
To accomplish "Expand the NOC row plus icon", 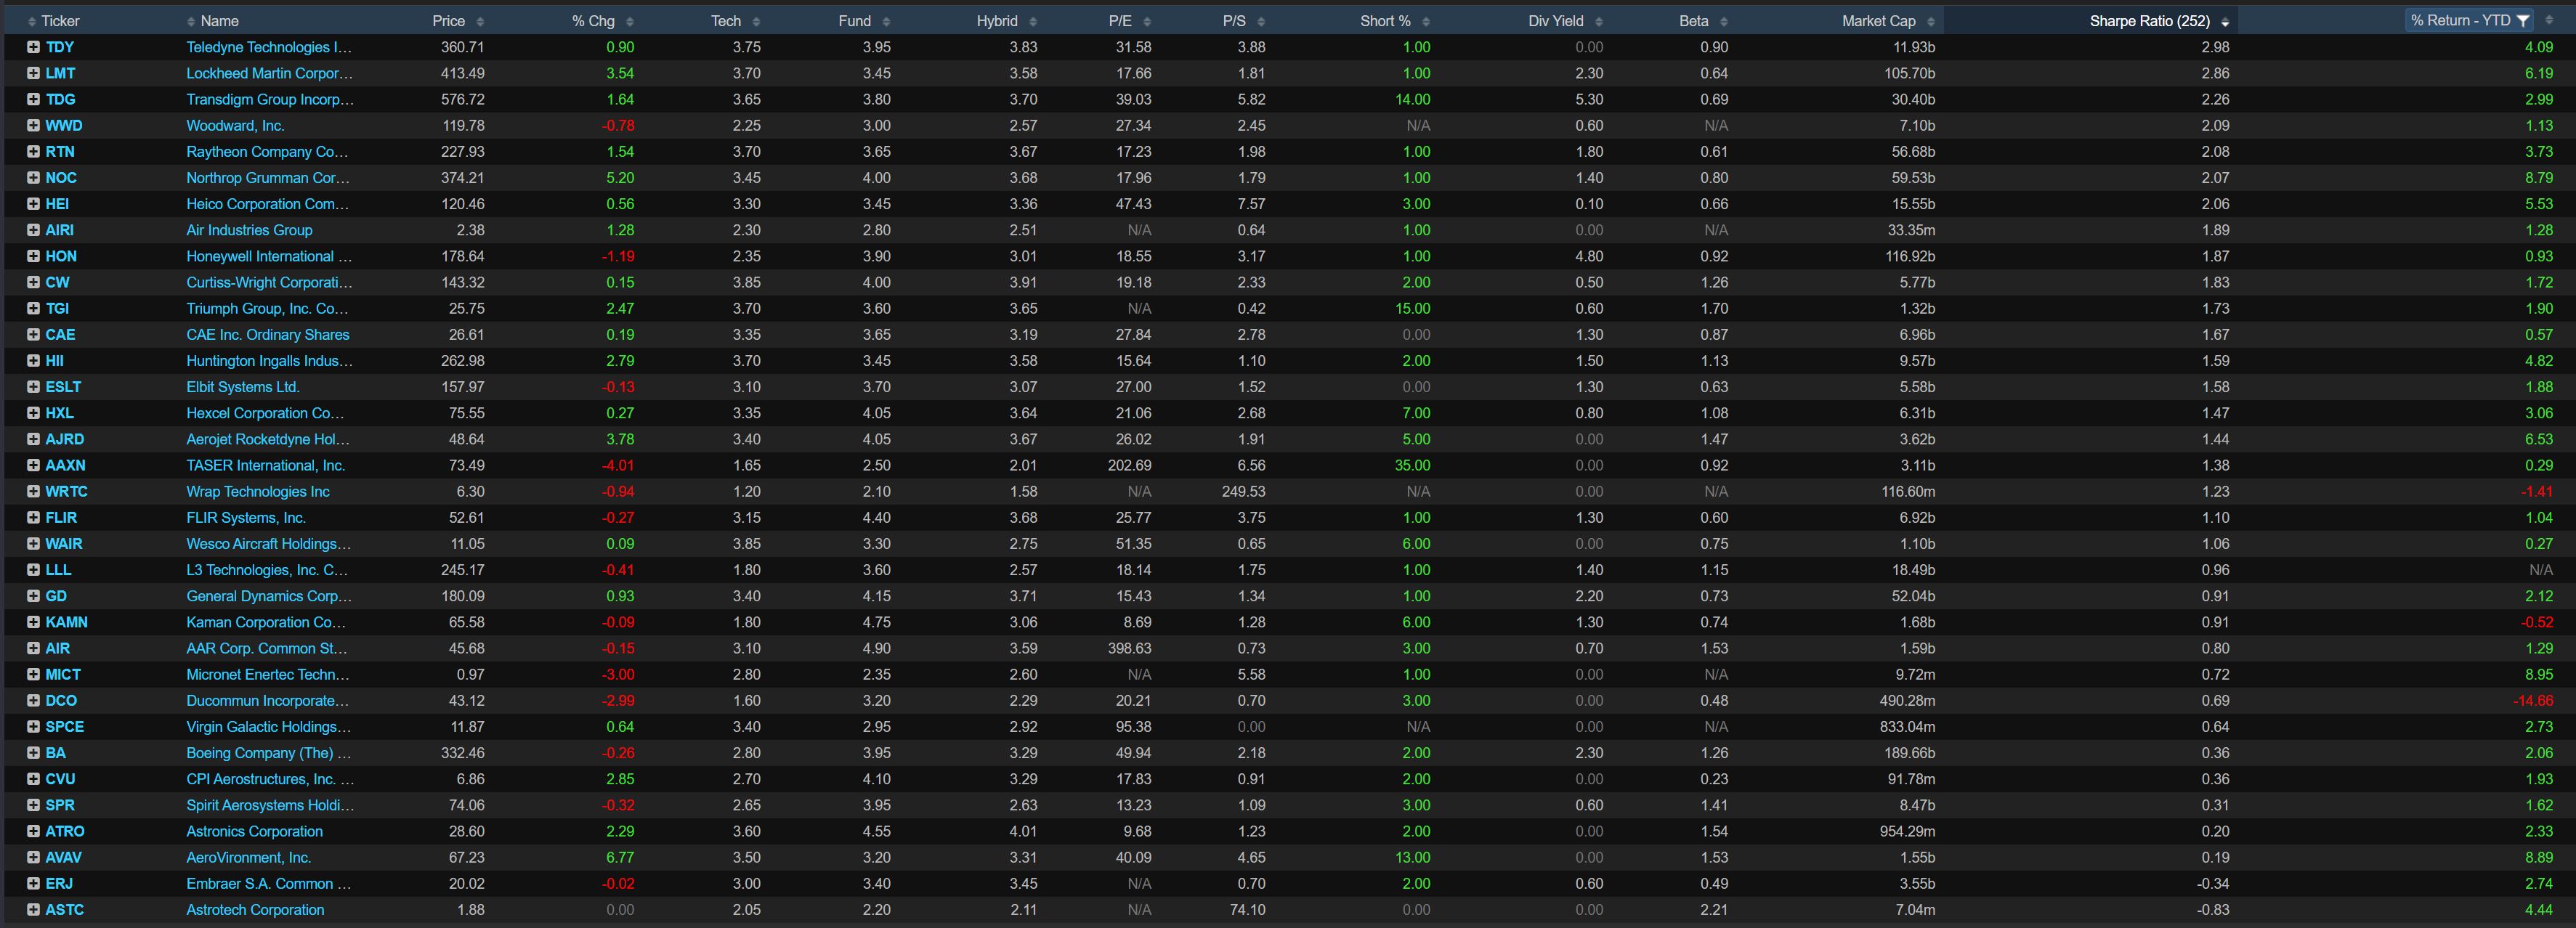I will (x=33, y=178).
